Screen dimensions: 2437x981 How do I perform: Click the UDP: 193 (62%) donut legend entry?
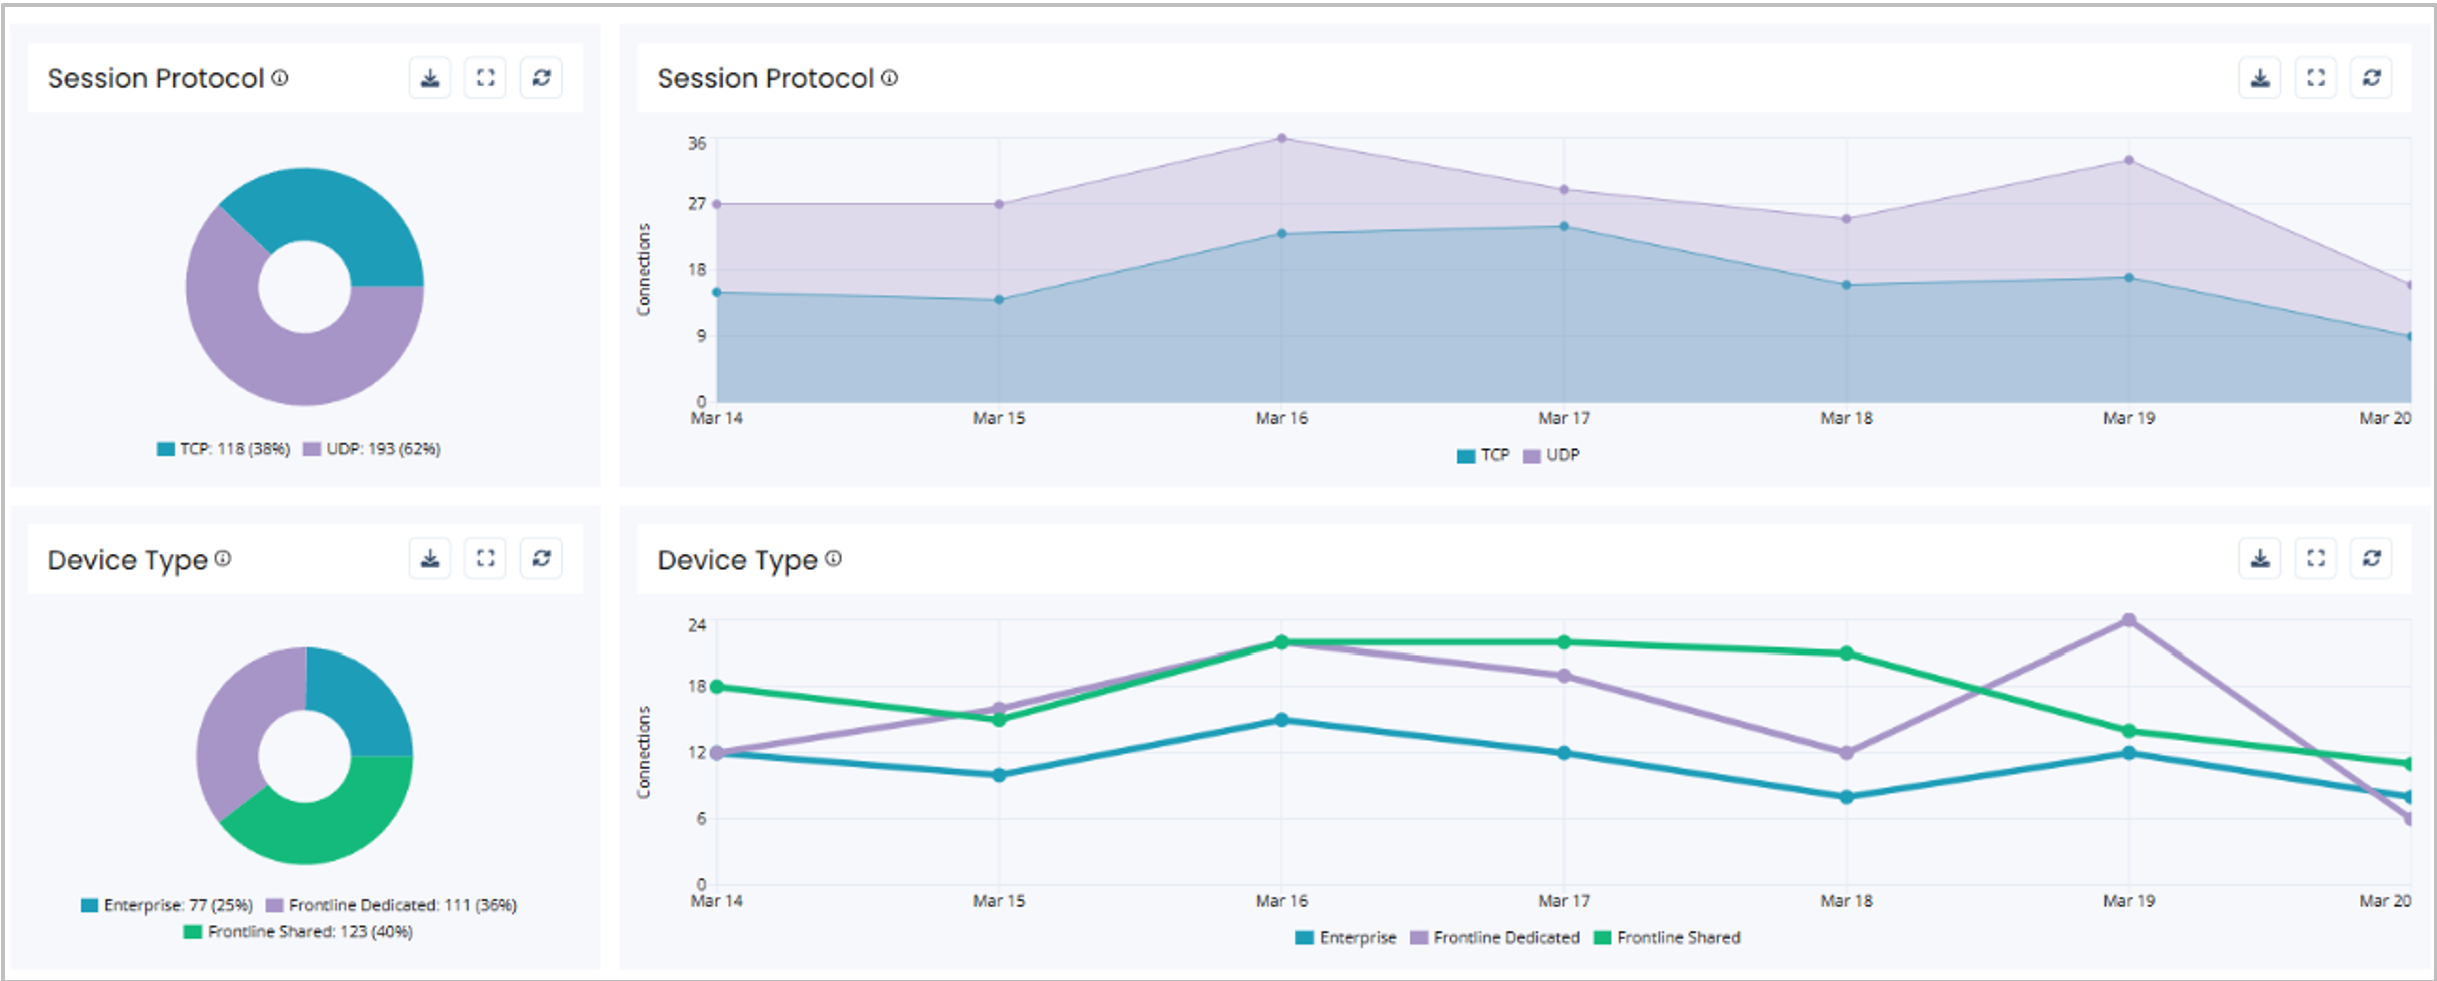(372, 449)
